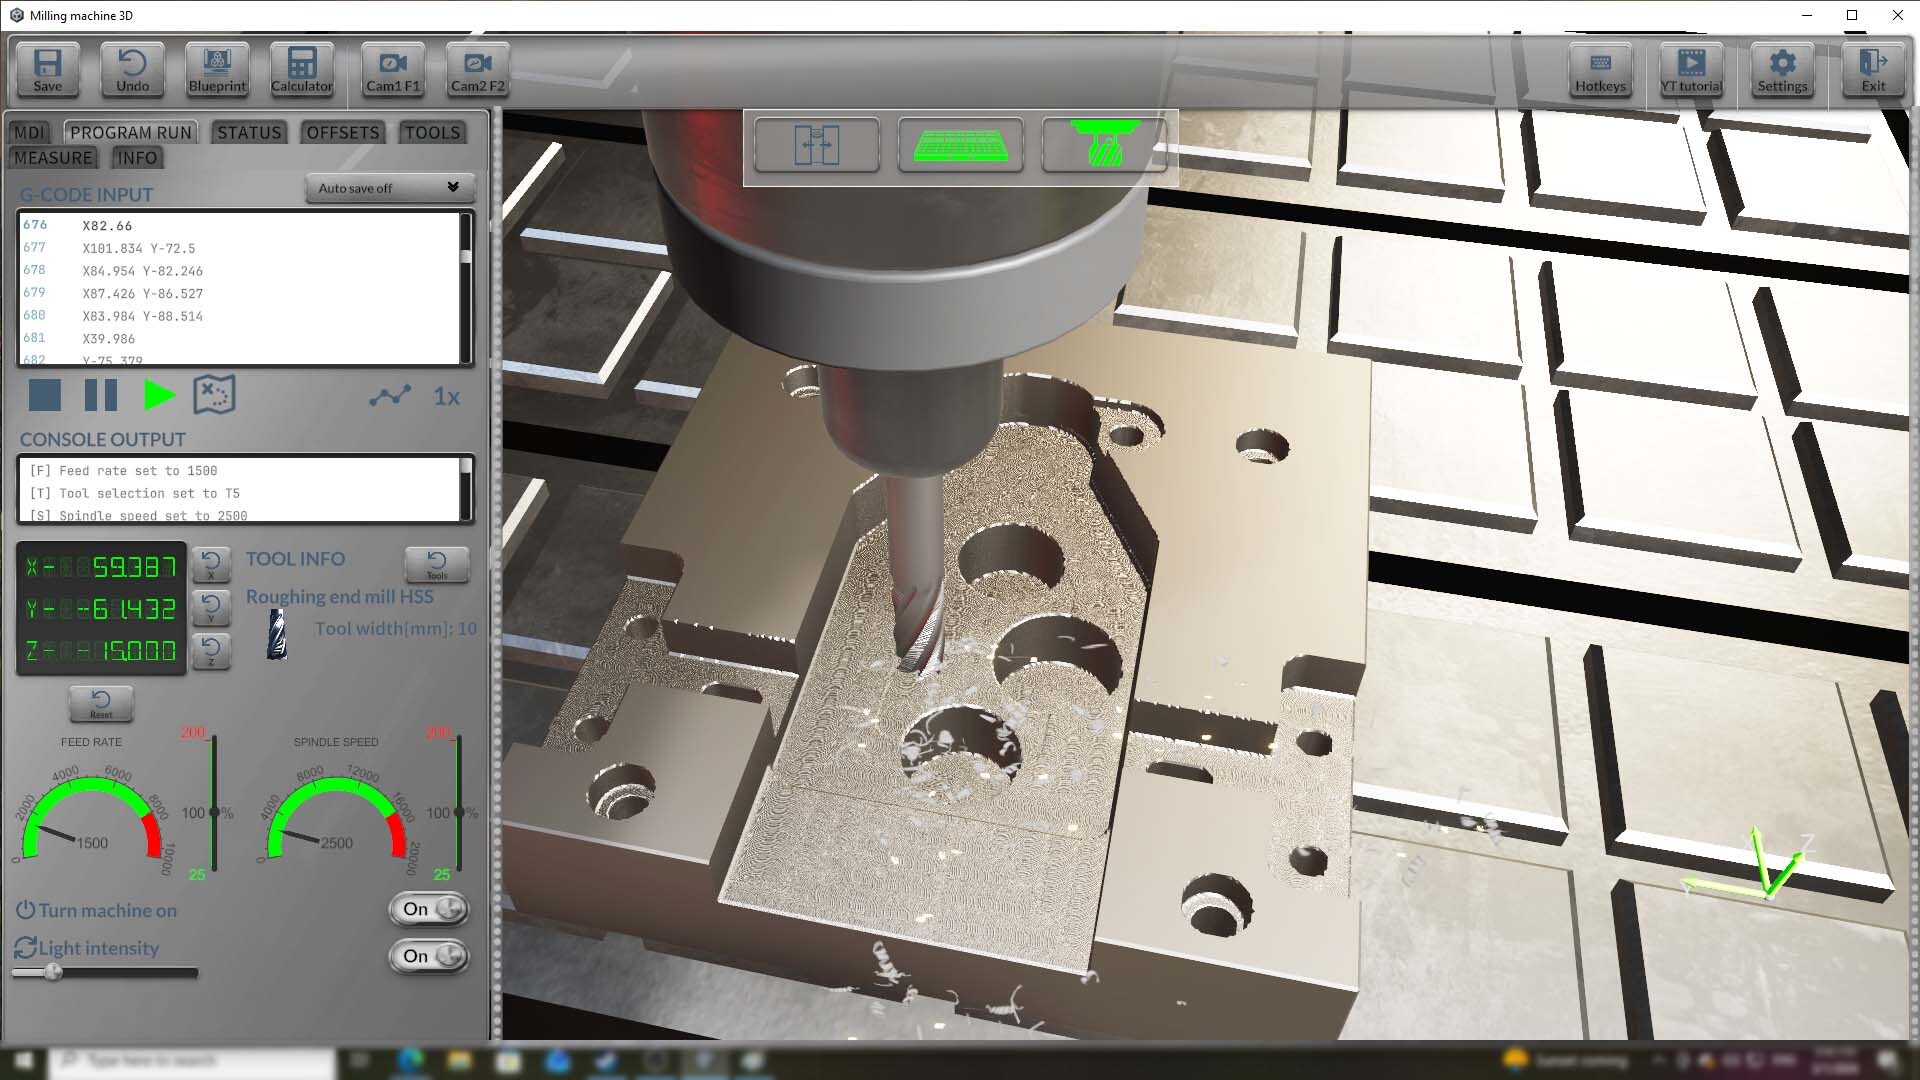Screen dimensions: 1920x1080
Task: Reset the X axis coordinate
Action: tap(212, 565)
